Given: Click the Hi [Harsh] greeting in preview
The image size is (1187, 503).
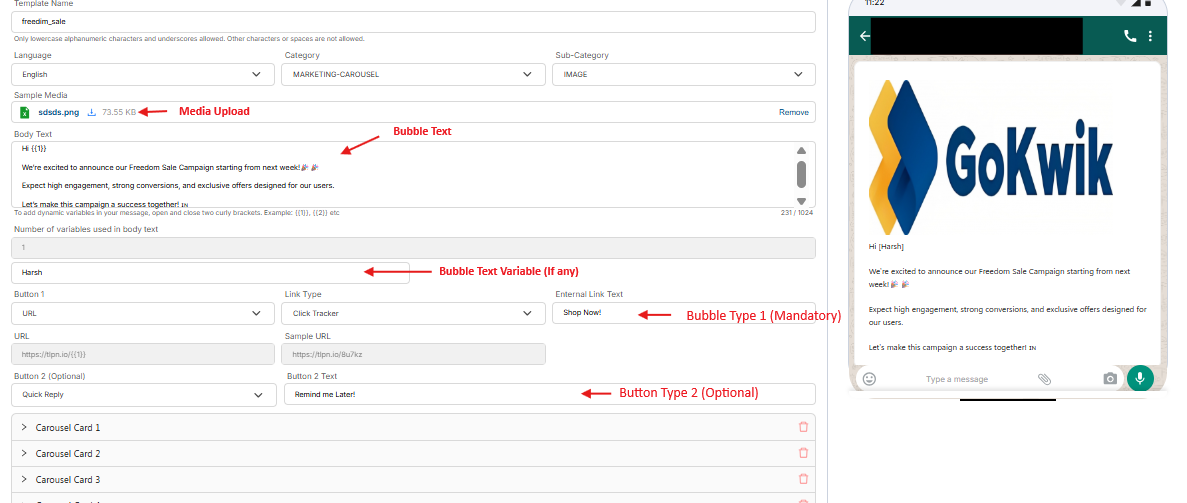Looking at the screenshot, I should 886,246.
